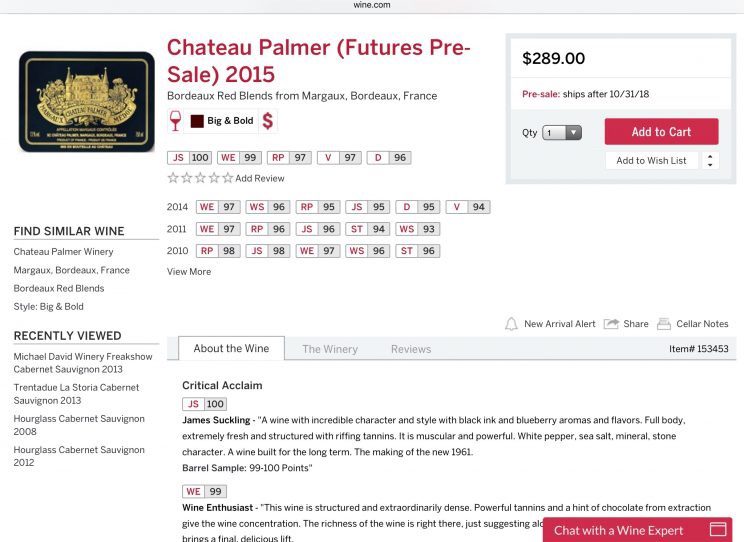Click the Share arrow icon

click(611, 324)
